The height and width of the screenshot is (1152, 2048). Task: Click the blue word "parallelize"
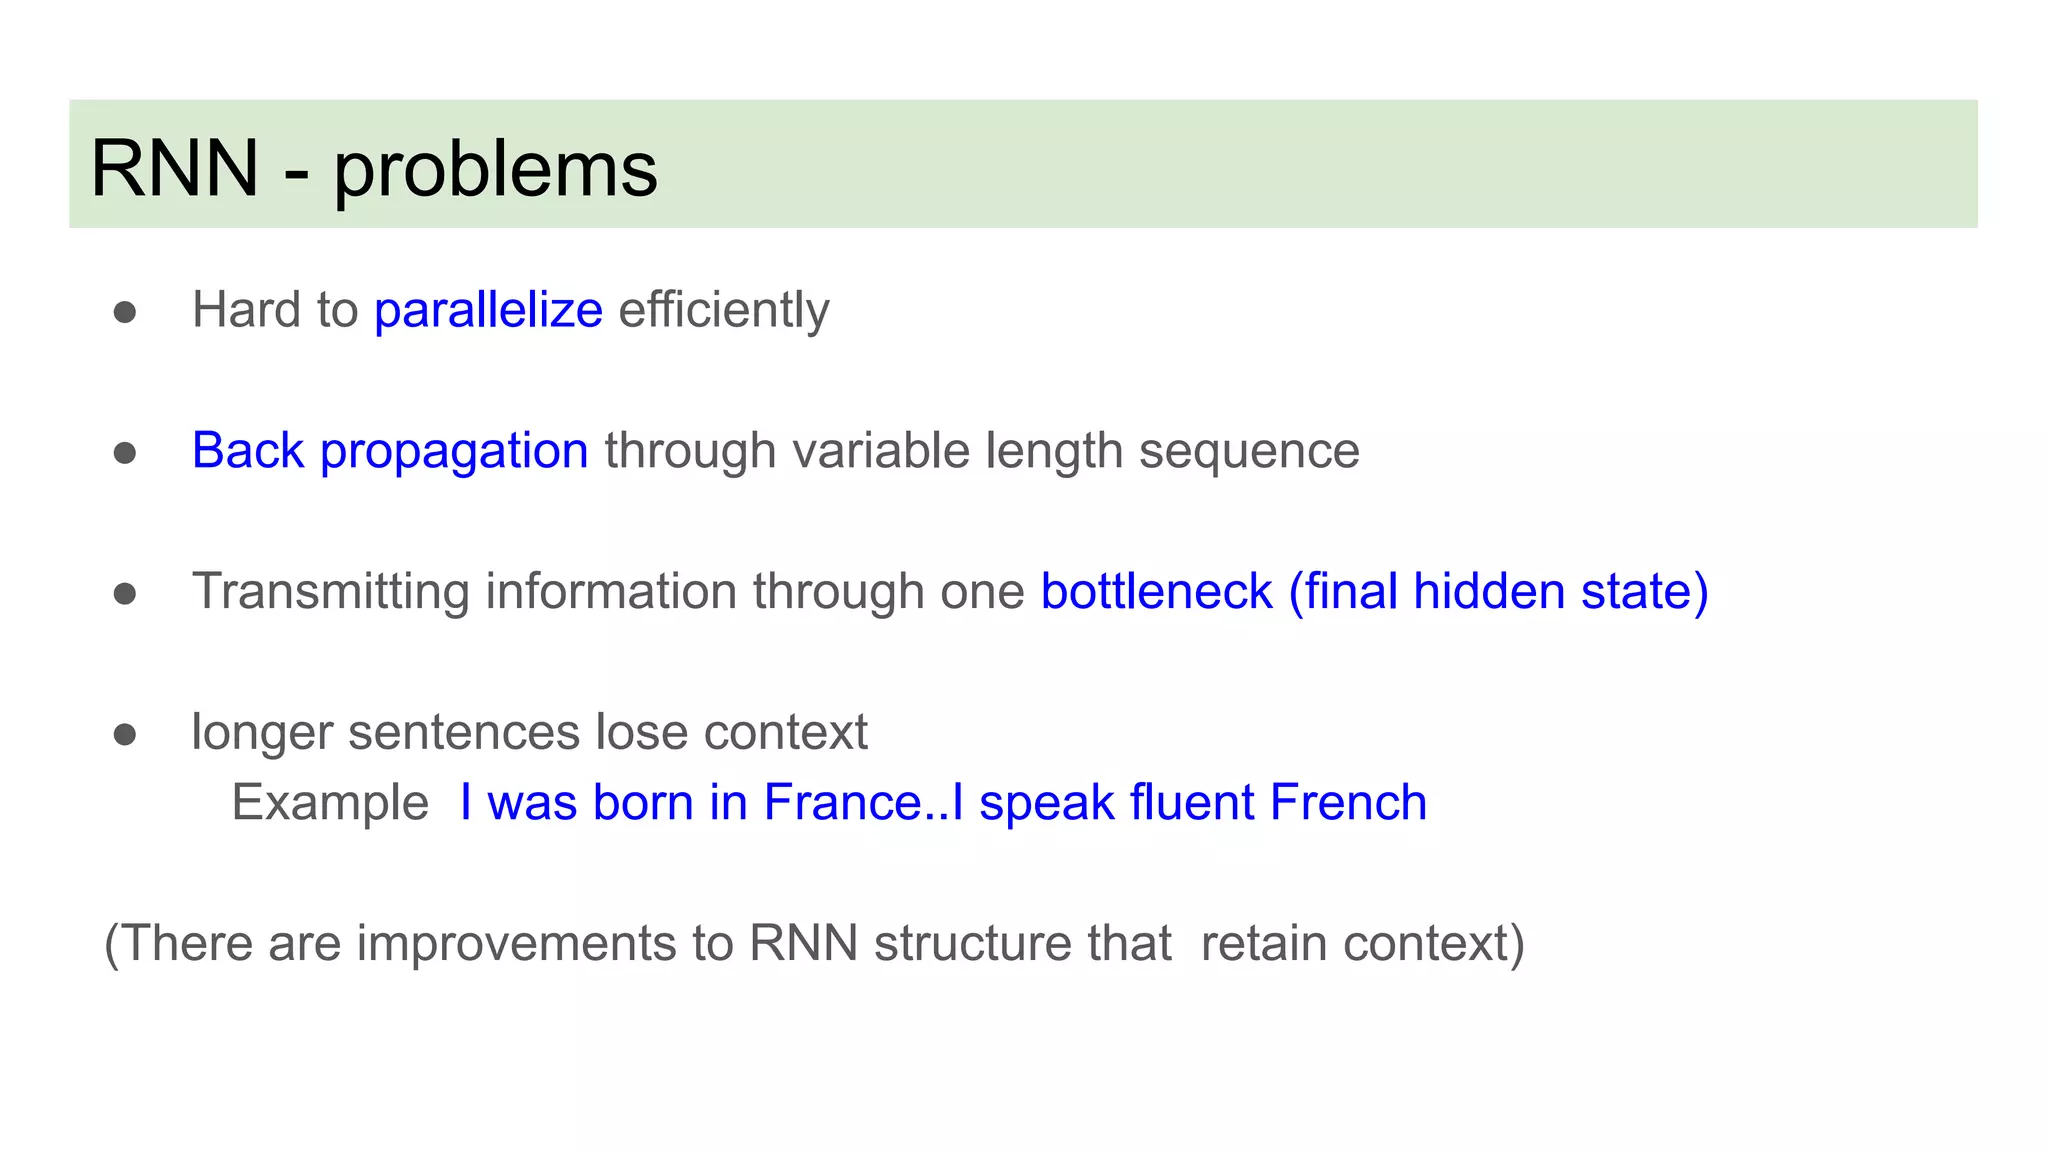tap(488, 310)
